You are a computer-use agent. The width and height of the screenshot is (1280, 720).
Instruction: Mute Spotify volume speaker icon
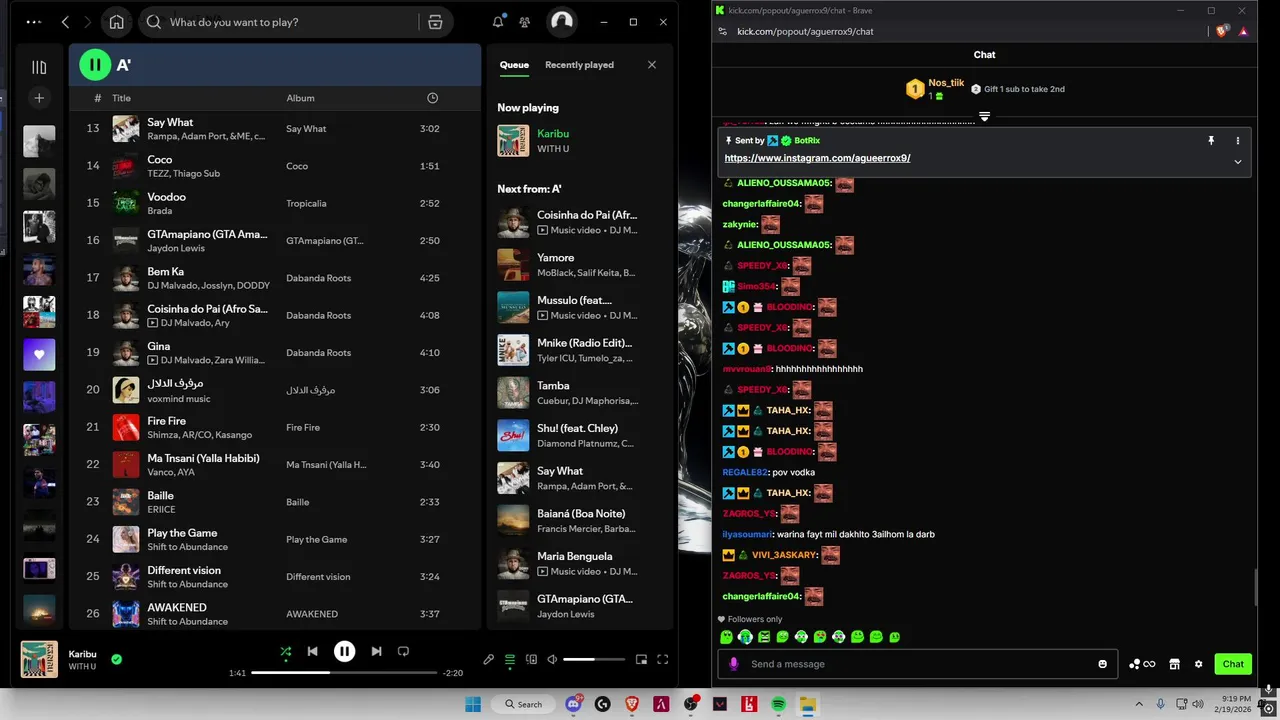click(x=553, y=660)
